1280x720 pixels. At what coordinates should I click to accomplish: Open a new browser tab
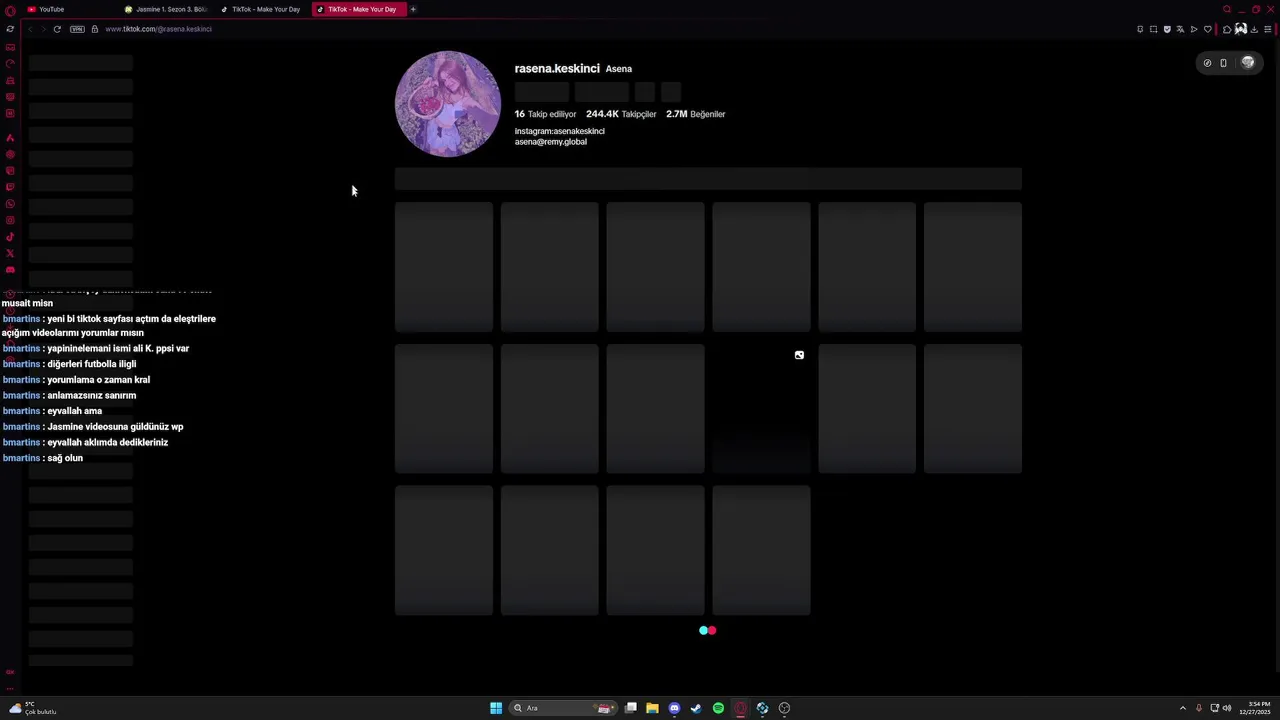(x=413, y=9)
